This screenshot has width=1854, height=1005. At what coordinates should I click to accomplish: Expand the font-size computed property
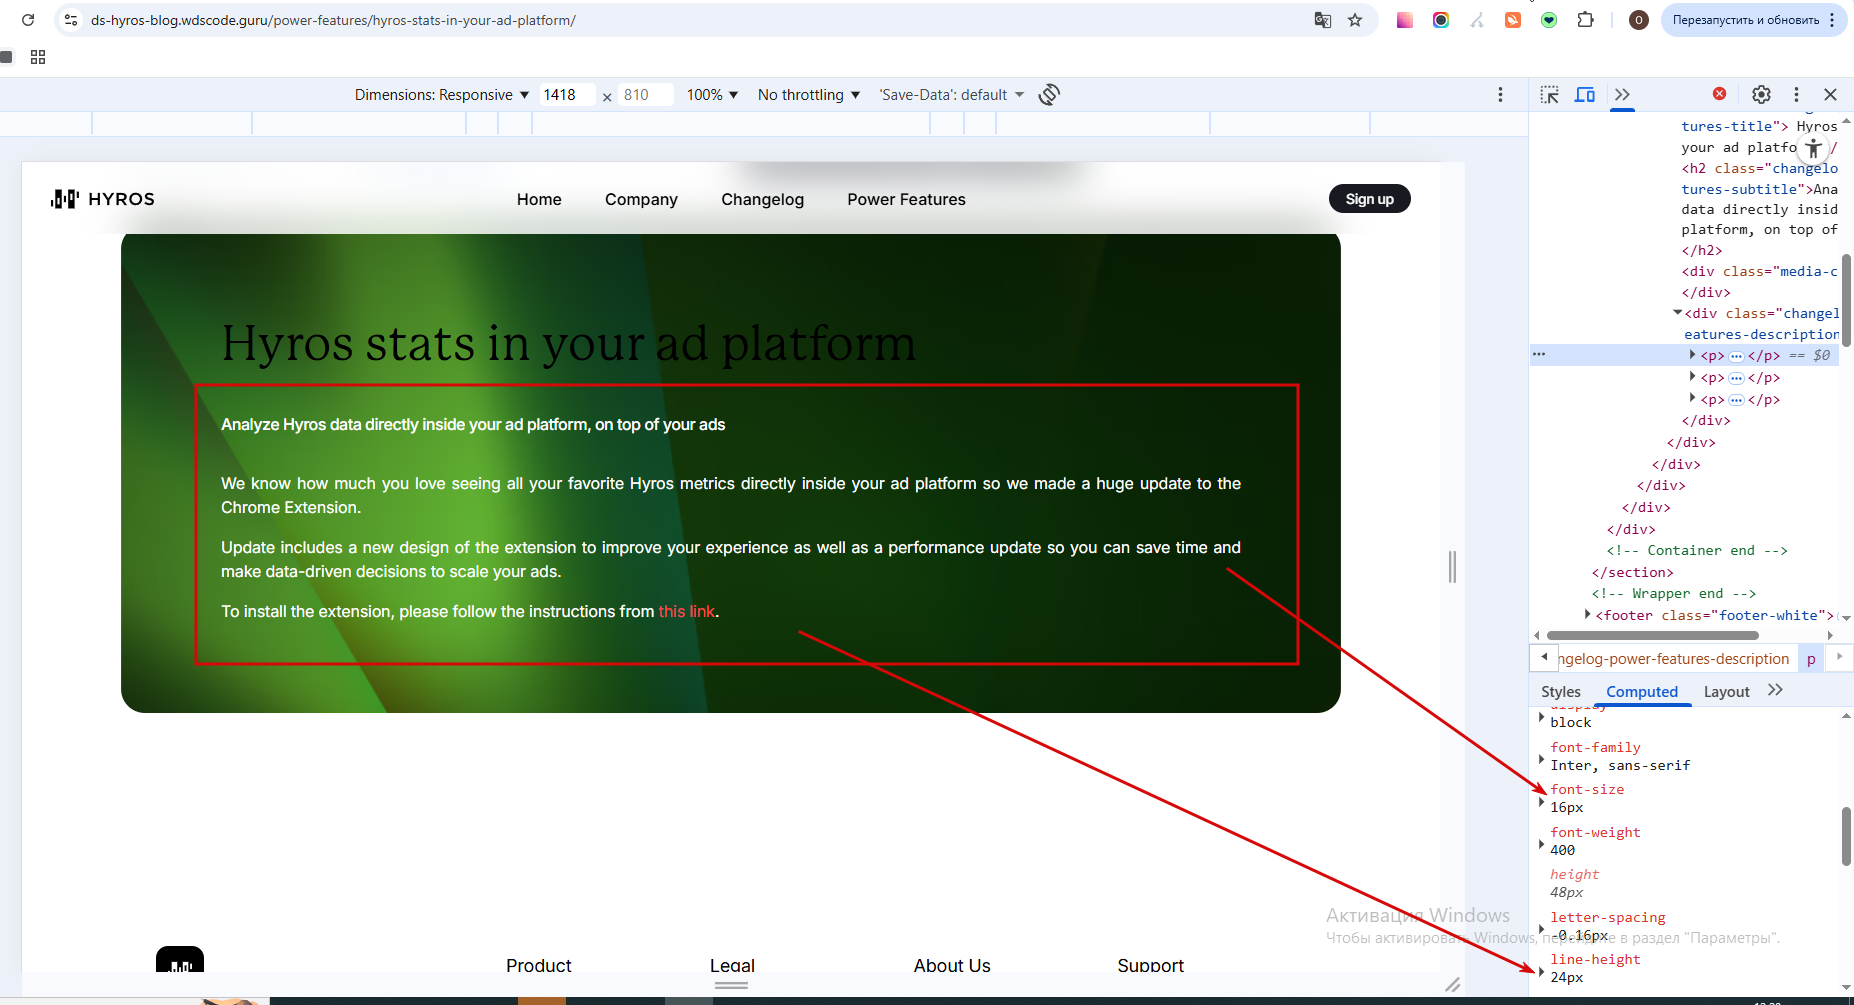[1541, 801]
